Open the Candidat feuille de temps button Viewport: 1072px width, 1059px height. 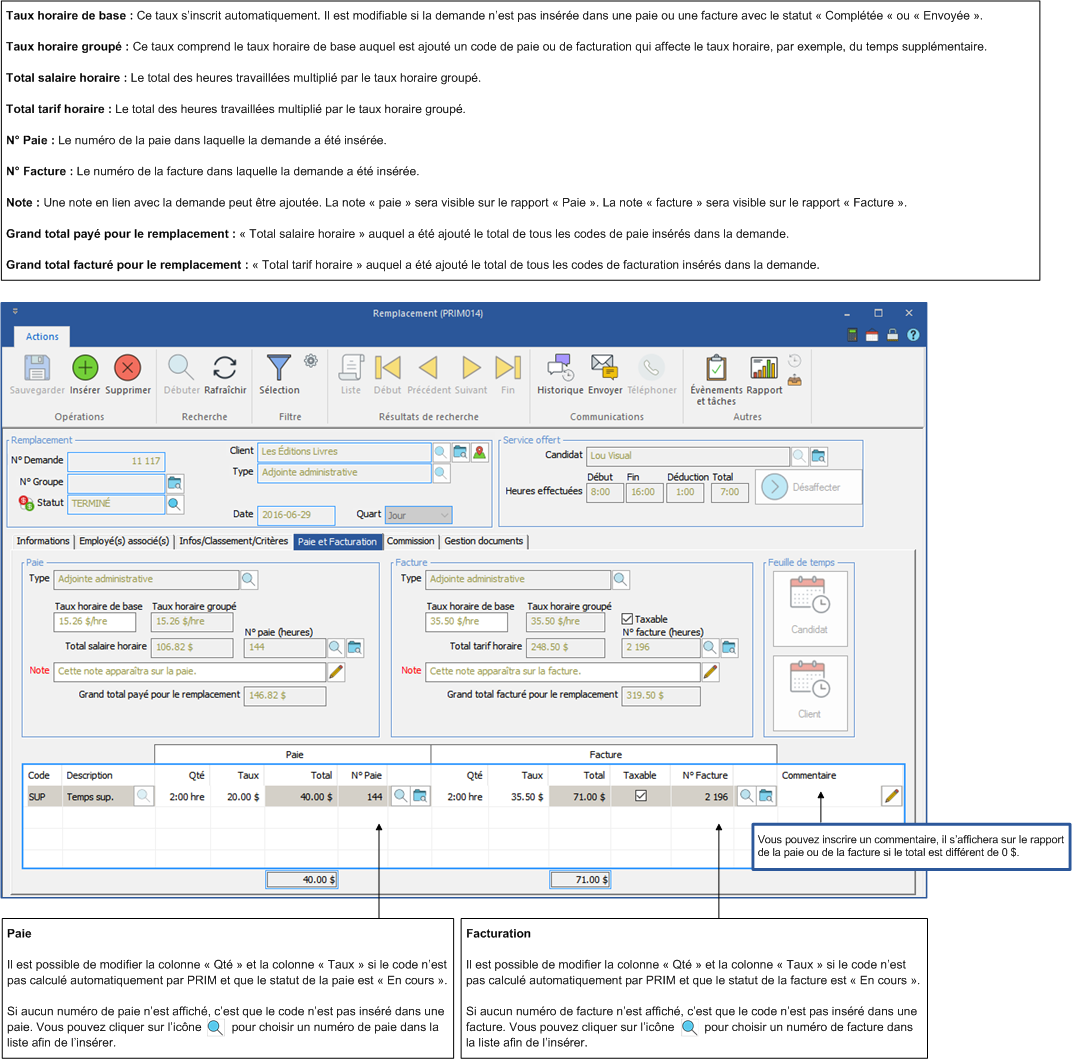point(810,608)
